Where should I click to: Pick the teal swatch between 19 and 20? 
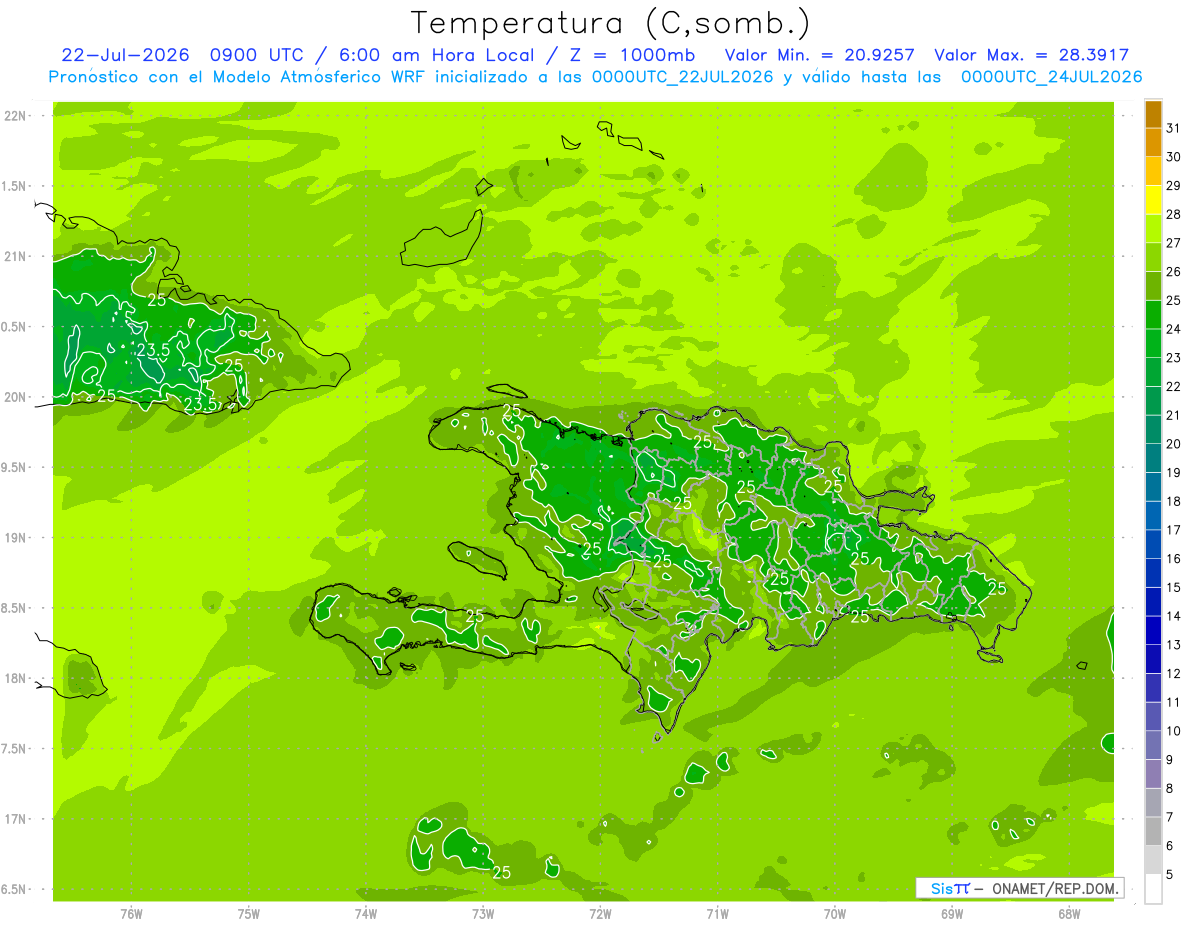1153,459
